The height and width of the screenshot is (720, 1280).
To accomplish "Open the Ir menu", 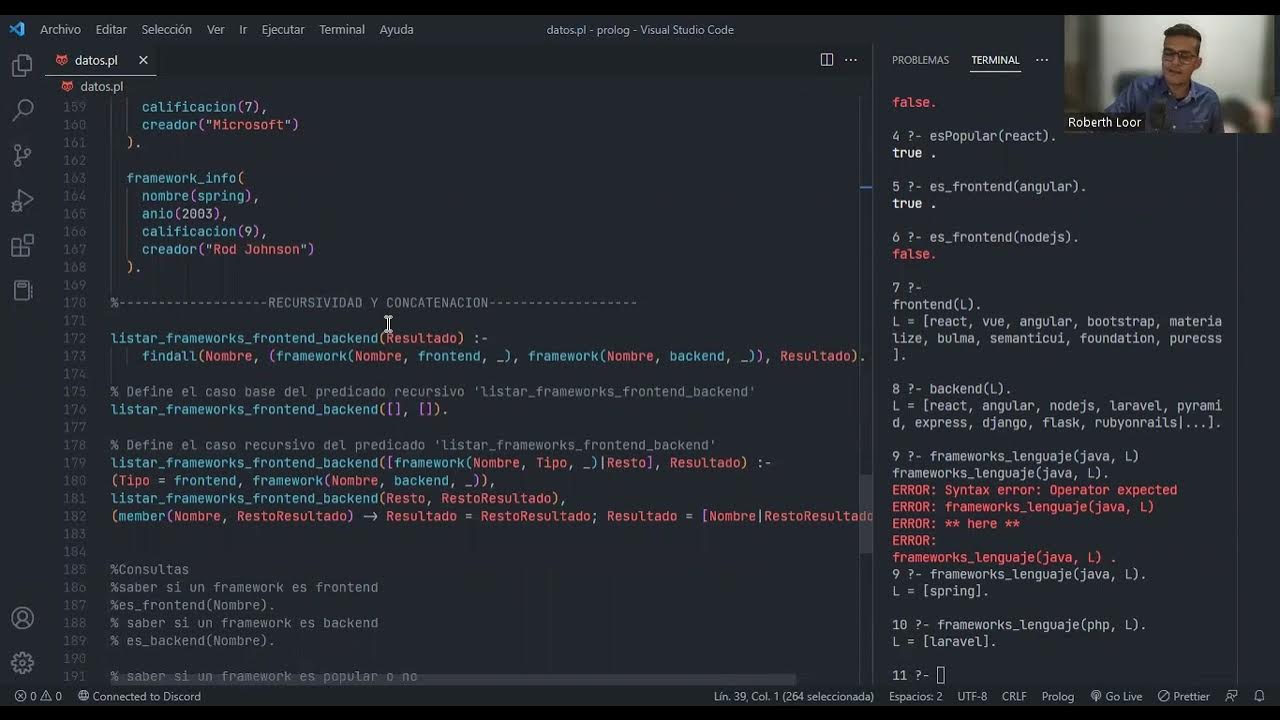I will tap(243, 29).
